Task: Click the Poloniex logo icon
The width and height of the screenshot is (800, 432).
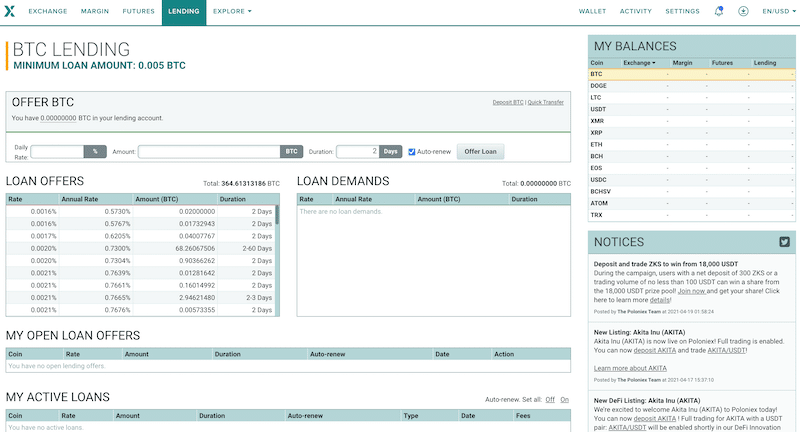Action: point(9,11)
